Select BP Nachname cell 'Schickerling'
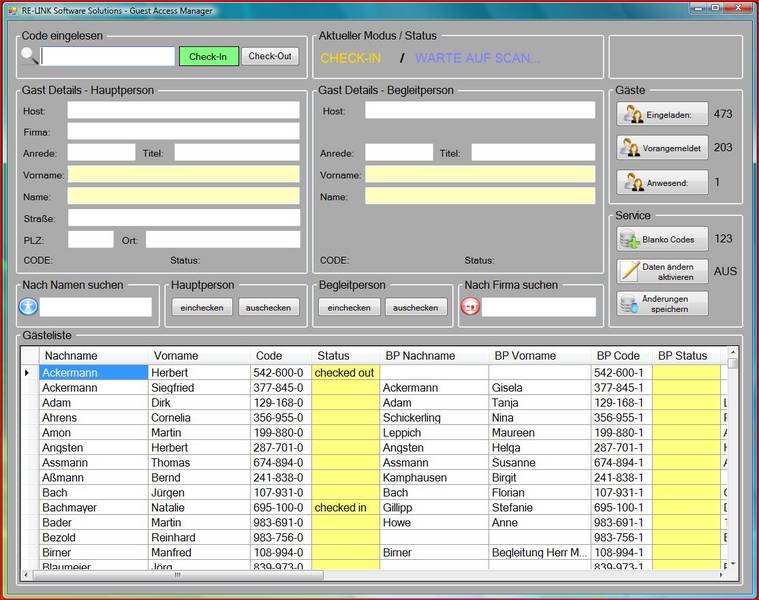Image resolution: width=759 pixels, height=600 pixels. 434,418
